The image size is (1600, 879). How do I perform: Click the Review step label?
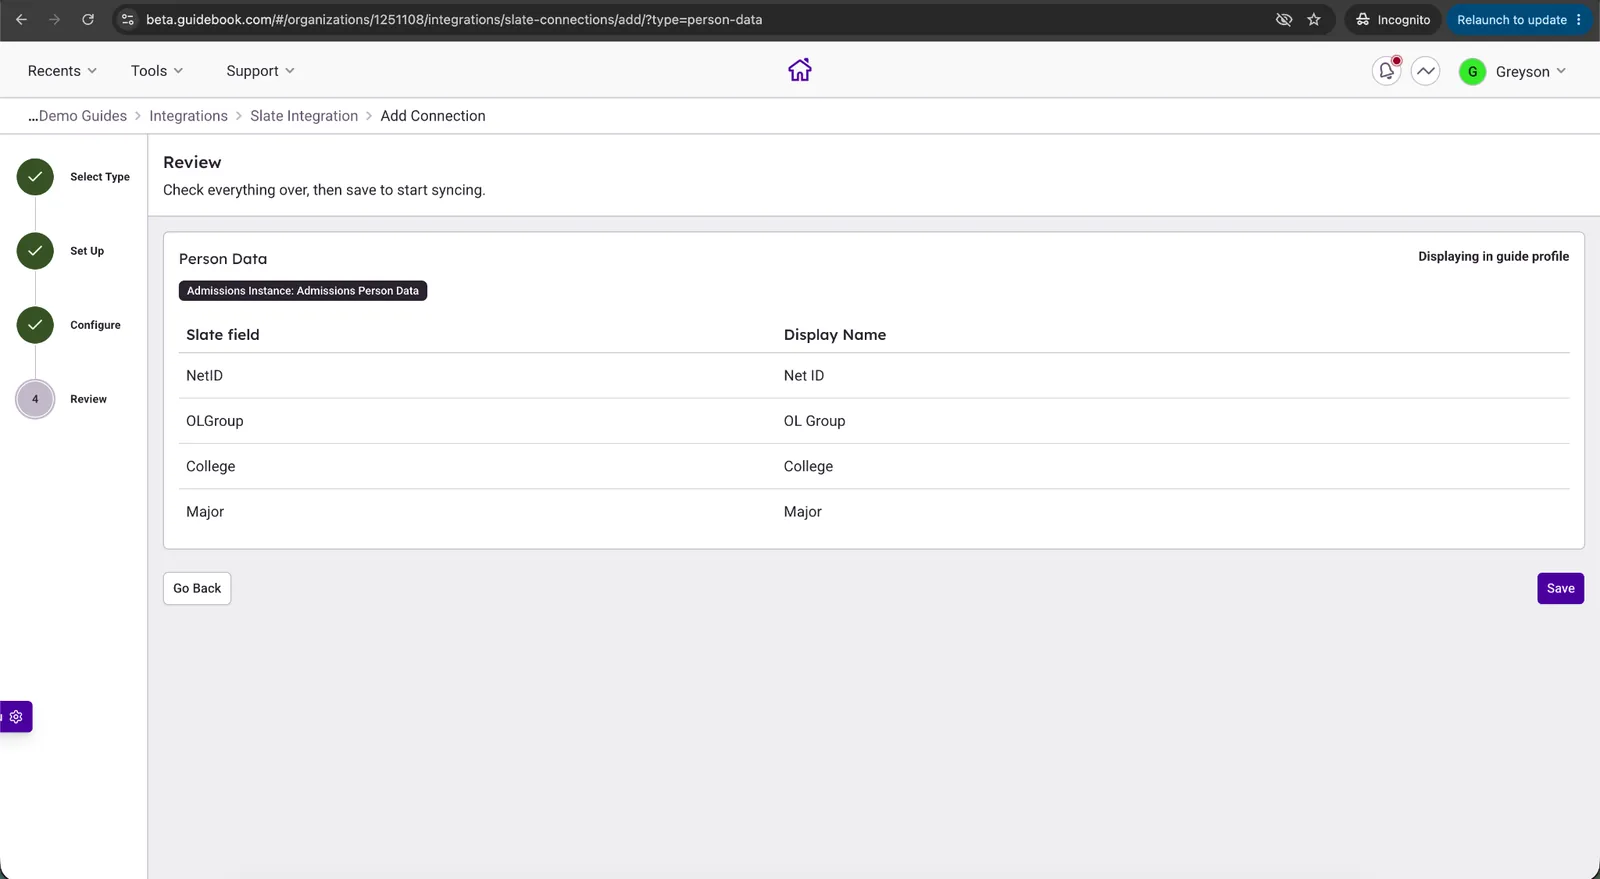tap(88, 399)
